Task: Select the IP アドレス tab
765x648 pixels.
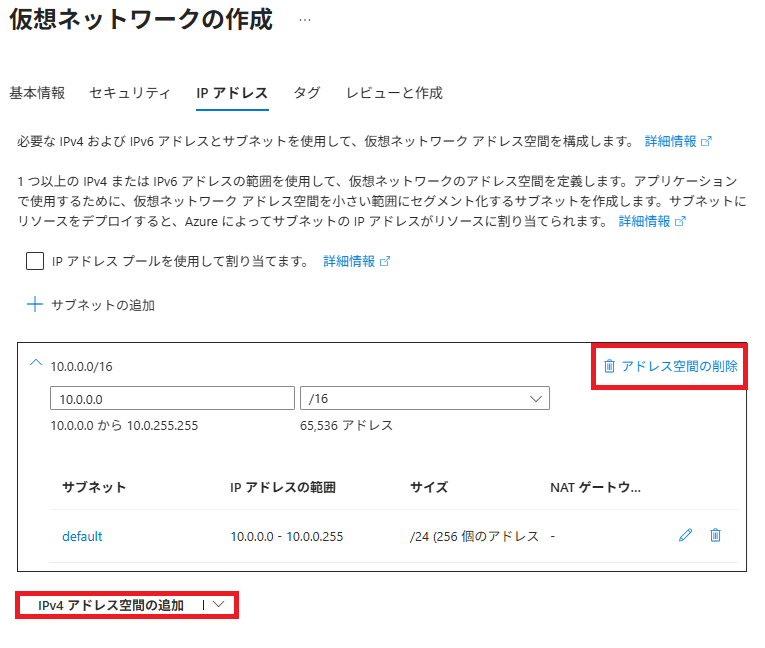Action: [232, 93]
